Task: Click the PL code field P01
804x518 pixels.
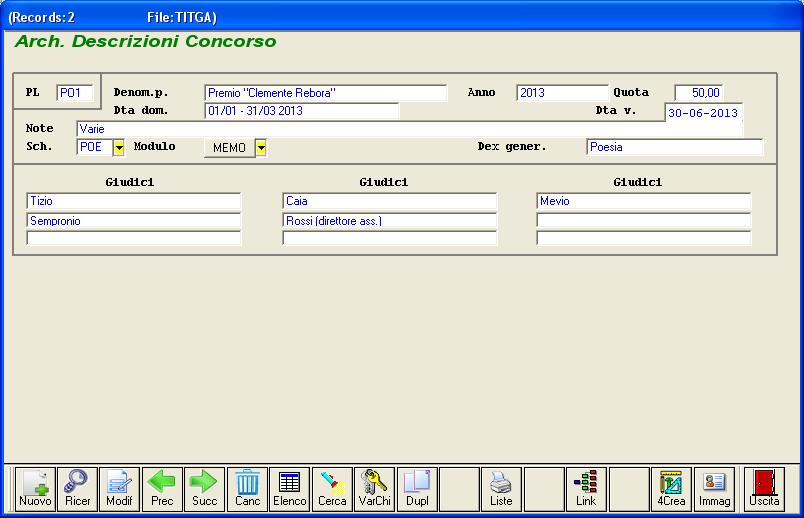Action: click(75, 93)
